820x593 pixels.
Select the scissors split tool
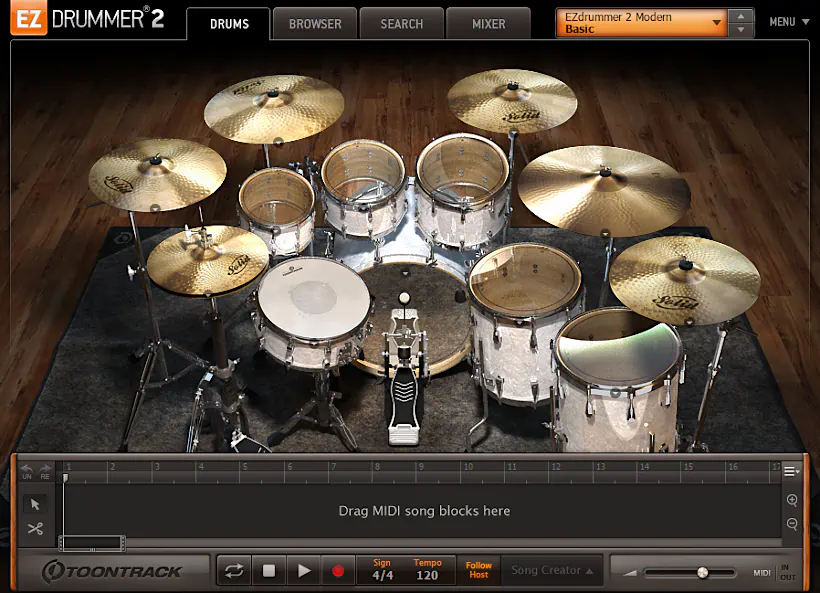pyautogui.click(x=35, y=529)
